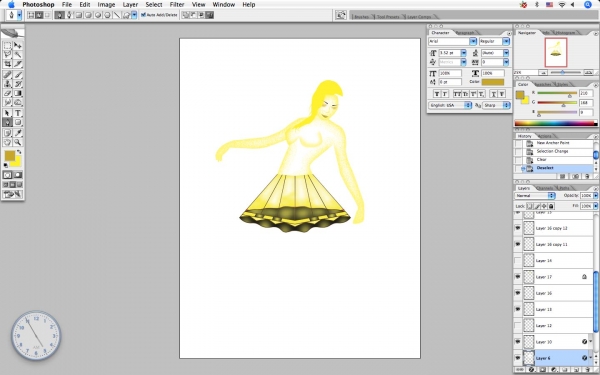
Task: Select the Type tool
Action: tap(18, 113)
